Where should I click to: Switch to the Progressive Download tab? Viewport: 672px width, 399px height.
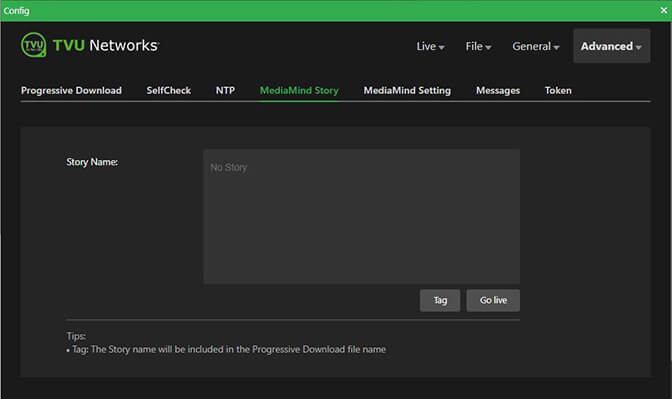pyautogui.click(x=71, y=90)
